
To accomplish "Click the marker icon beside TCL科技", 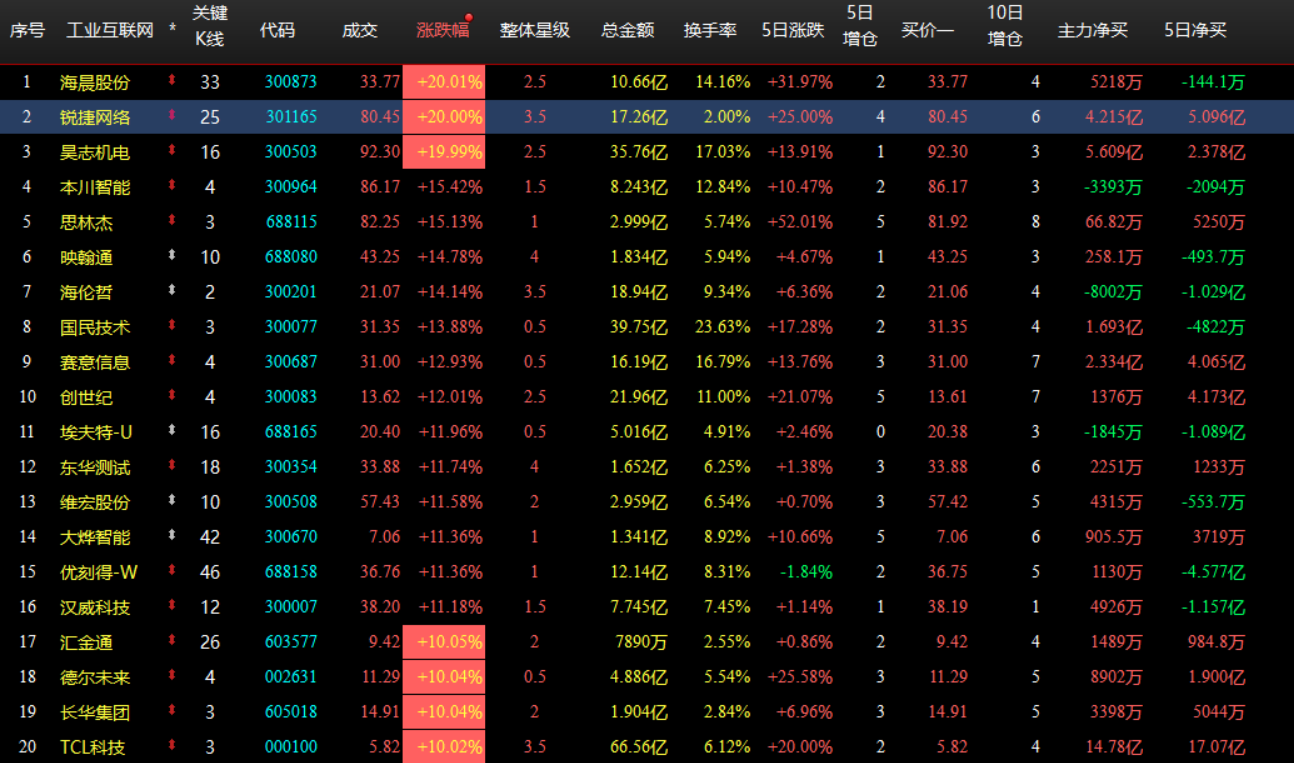I will coord(172,746).
